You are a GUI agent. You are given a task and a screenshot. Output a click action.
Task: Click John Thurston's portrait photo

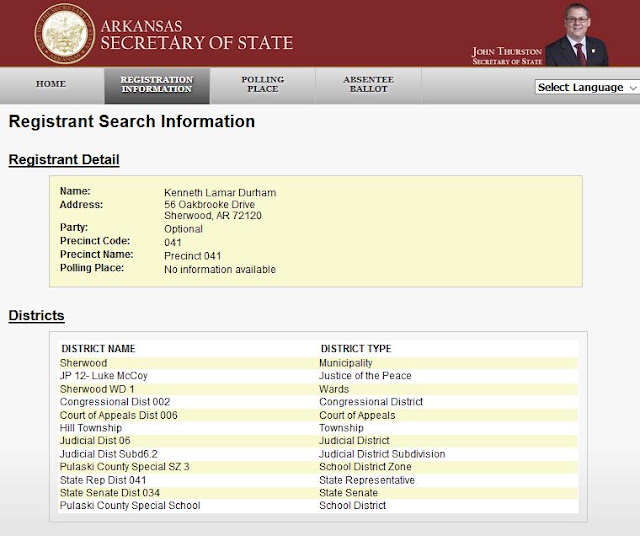coord(576,35)
